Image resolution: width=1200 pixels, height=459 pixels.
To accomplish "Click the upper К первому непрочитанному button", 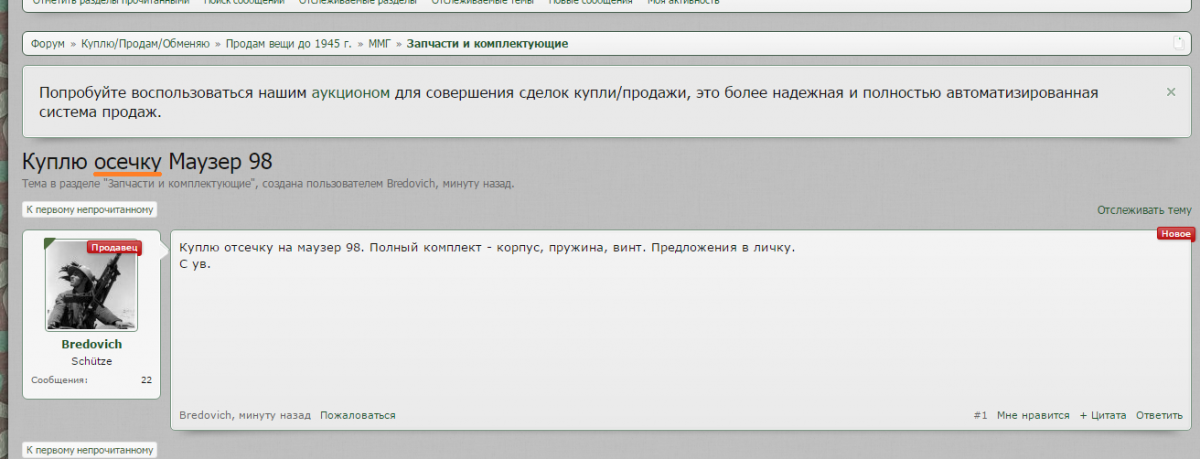I will 90,210.
